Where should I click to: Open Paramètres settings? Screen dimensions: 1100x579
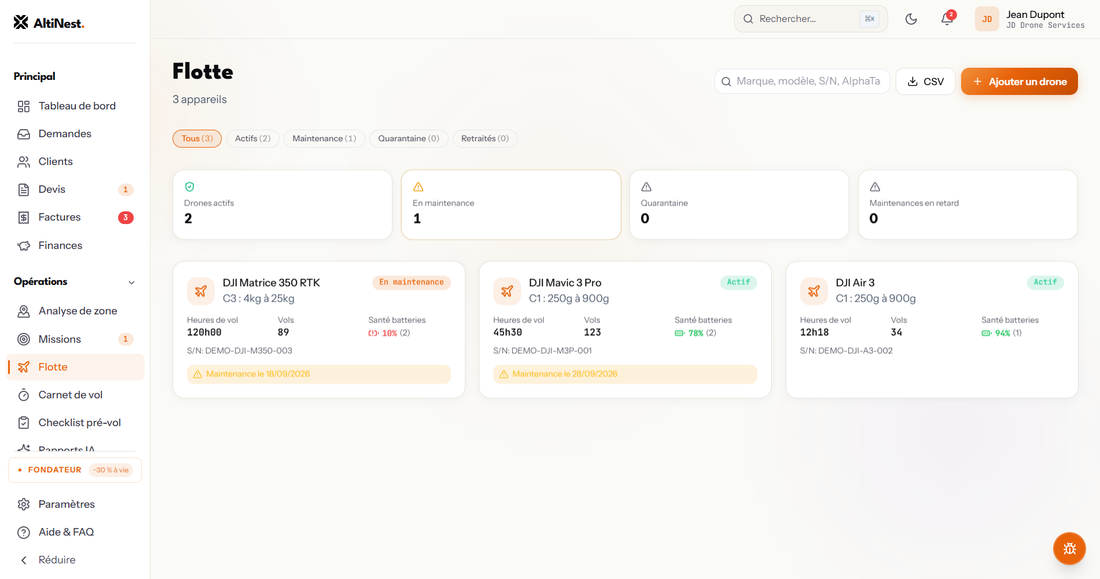pyautogui.click(x=76, y=504)
